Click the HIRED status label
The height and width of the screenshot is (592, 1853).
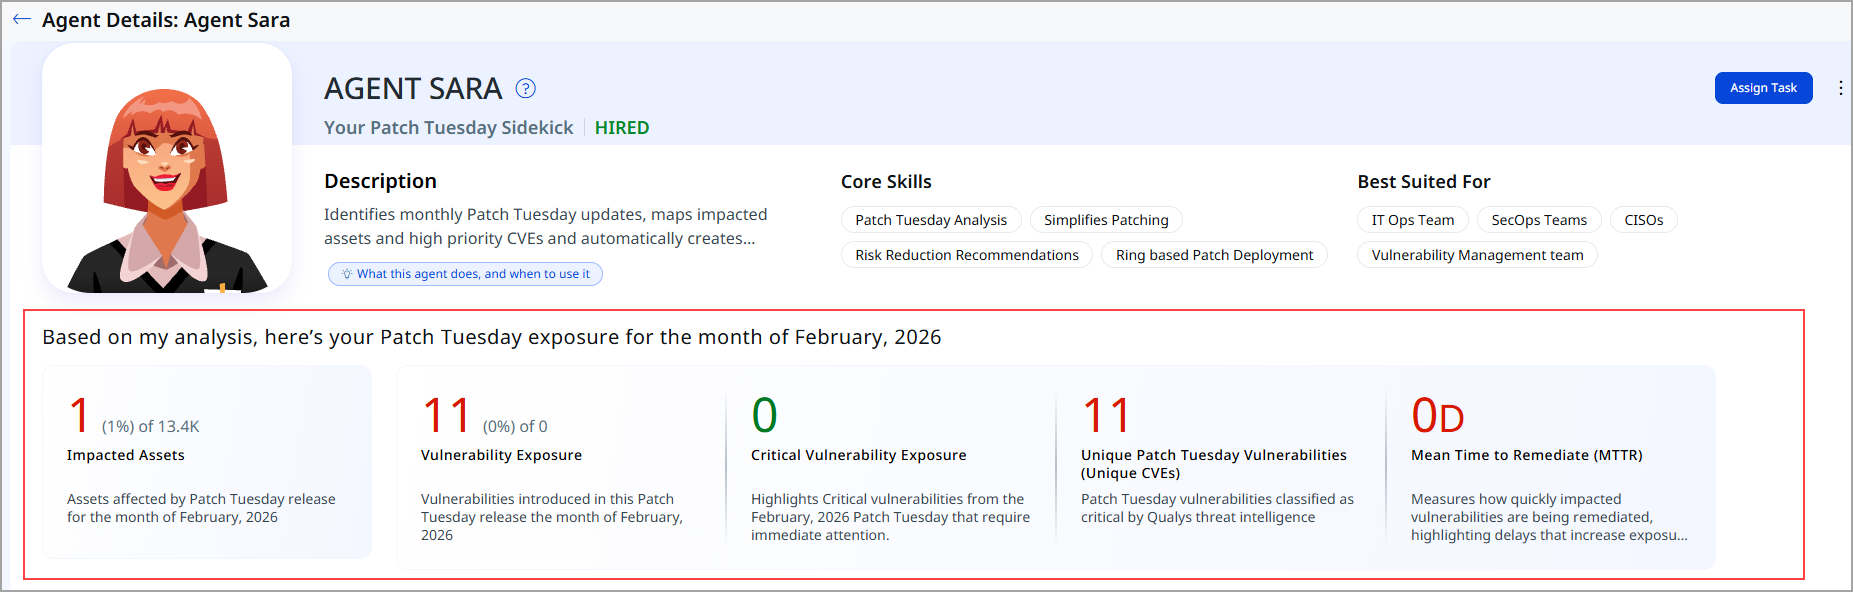[622, 128]
